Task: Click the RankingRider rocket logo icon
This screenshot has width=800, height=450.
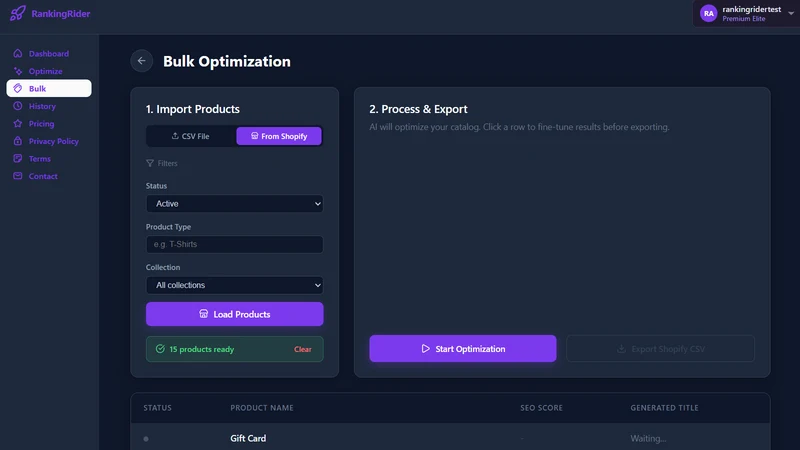Action: [17, 13]
